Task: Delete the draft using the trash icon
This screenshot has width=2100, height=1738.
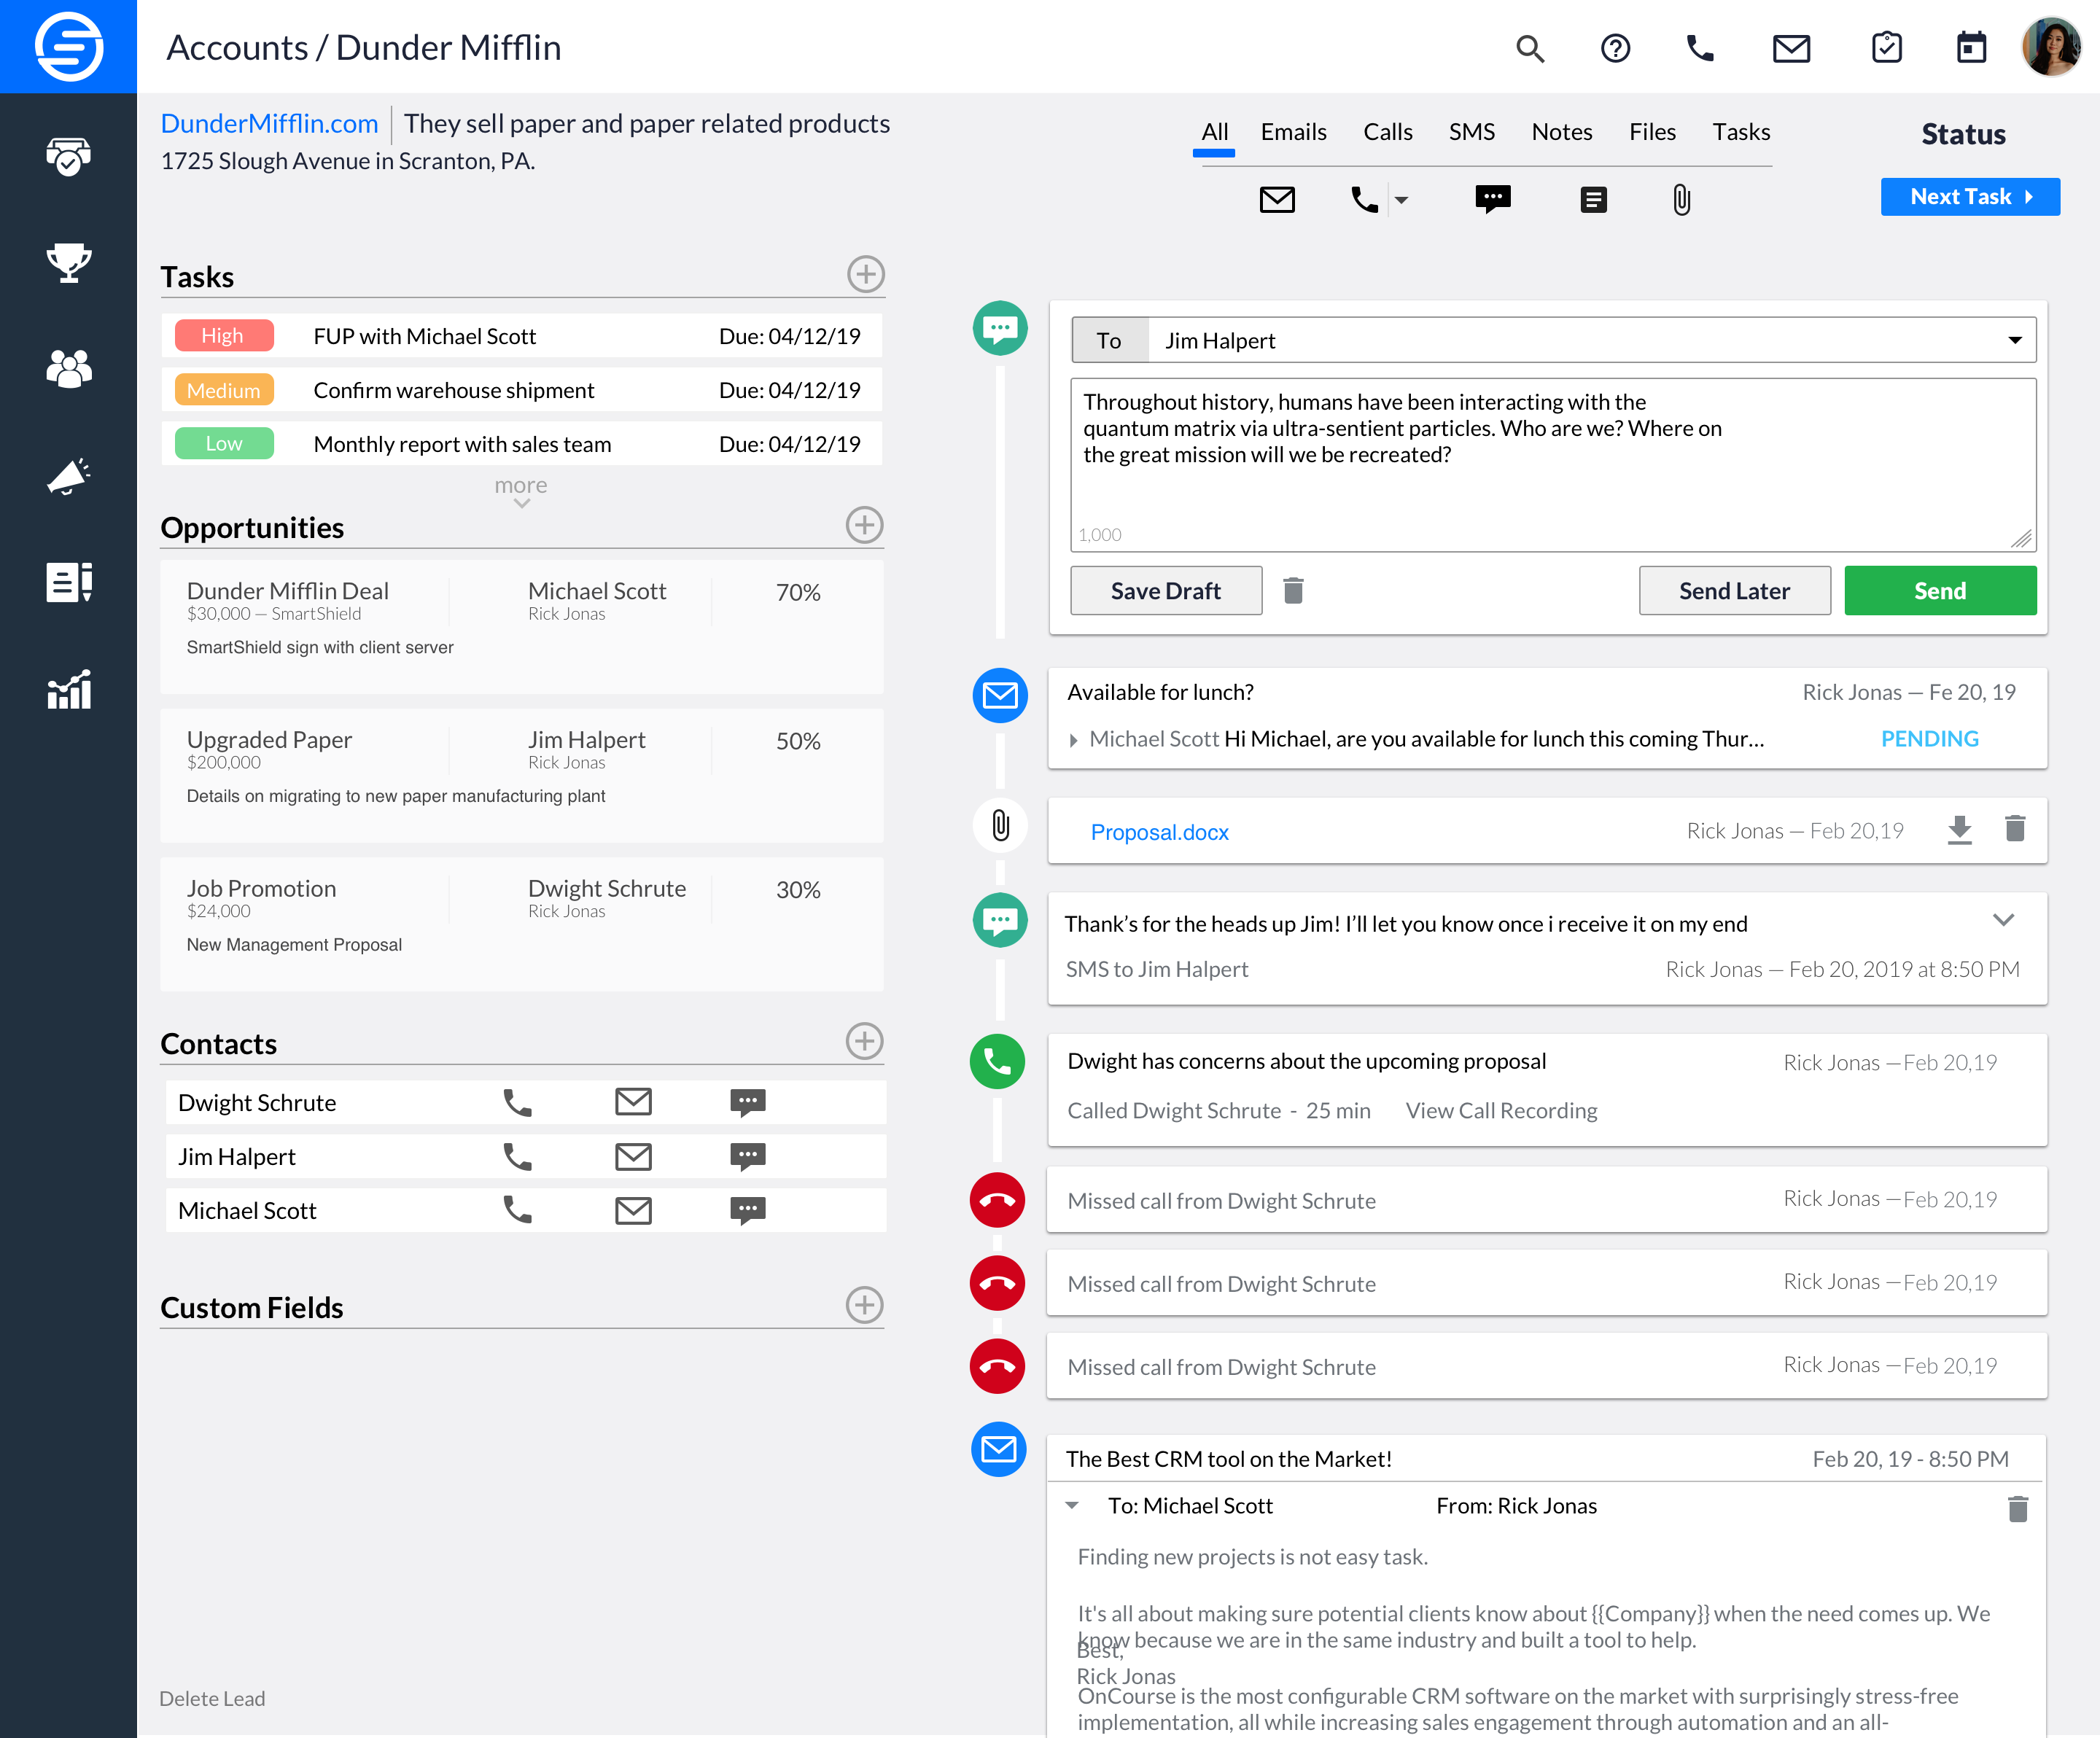Action: click(x=1295, y=591)
